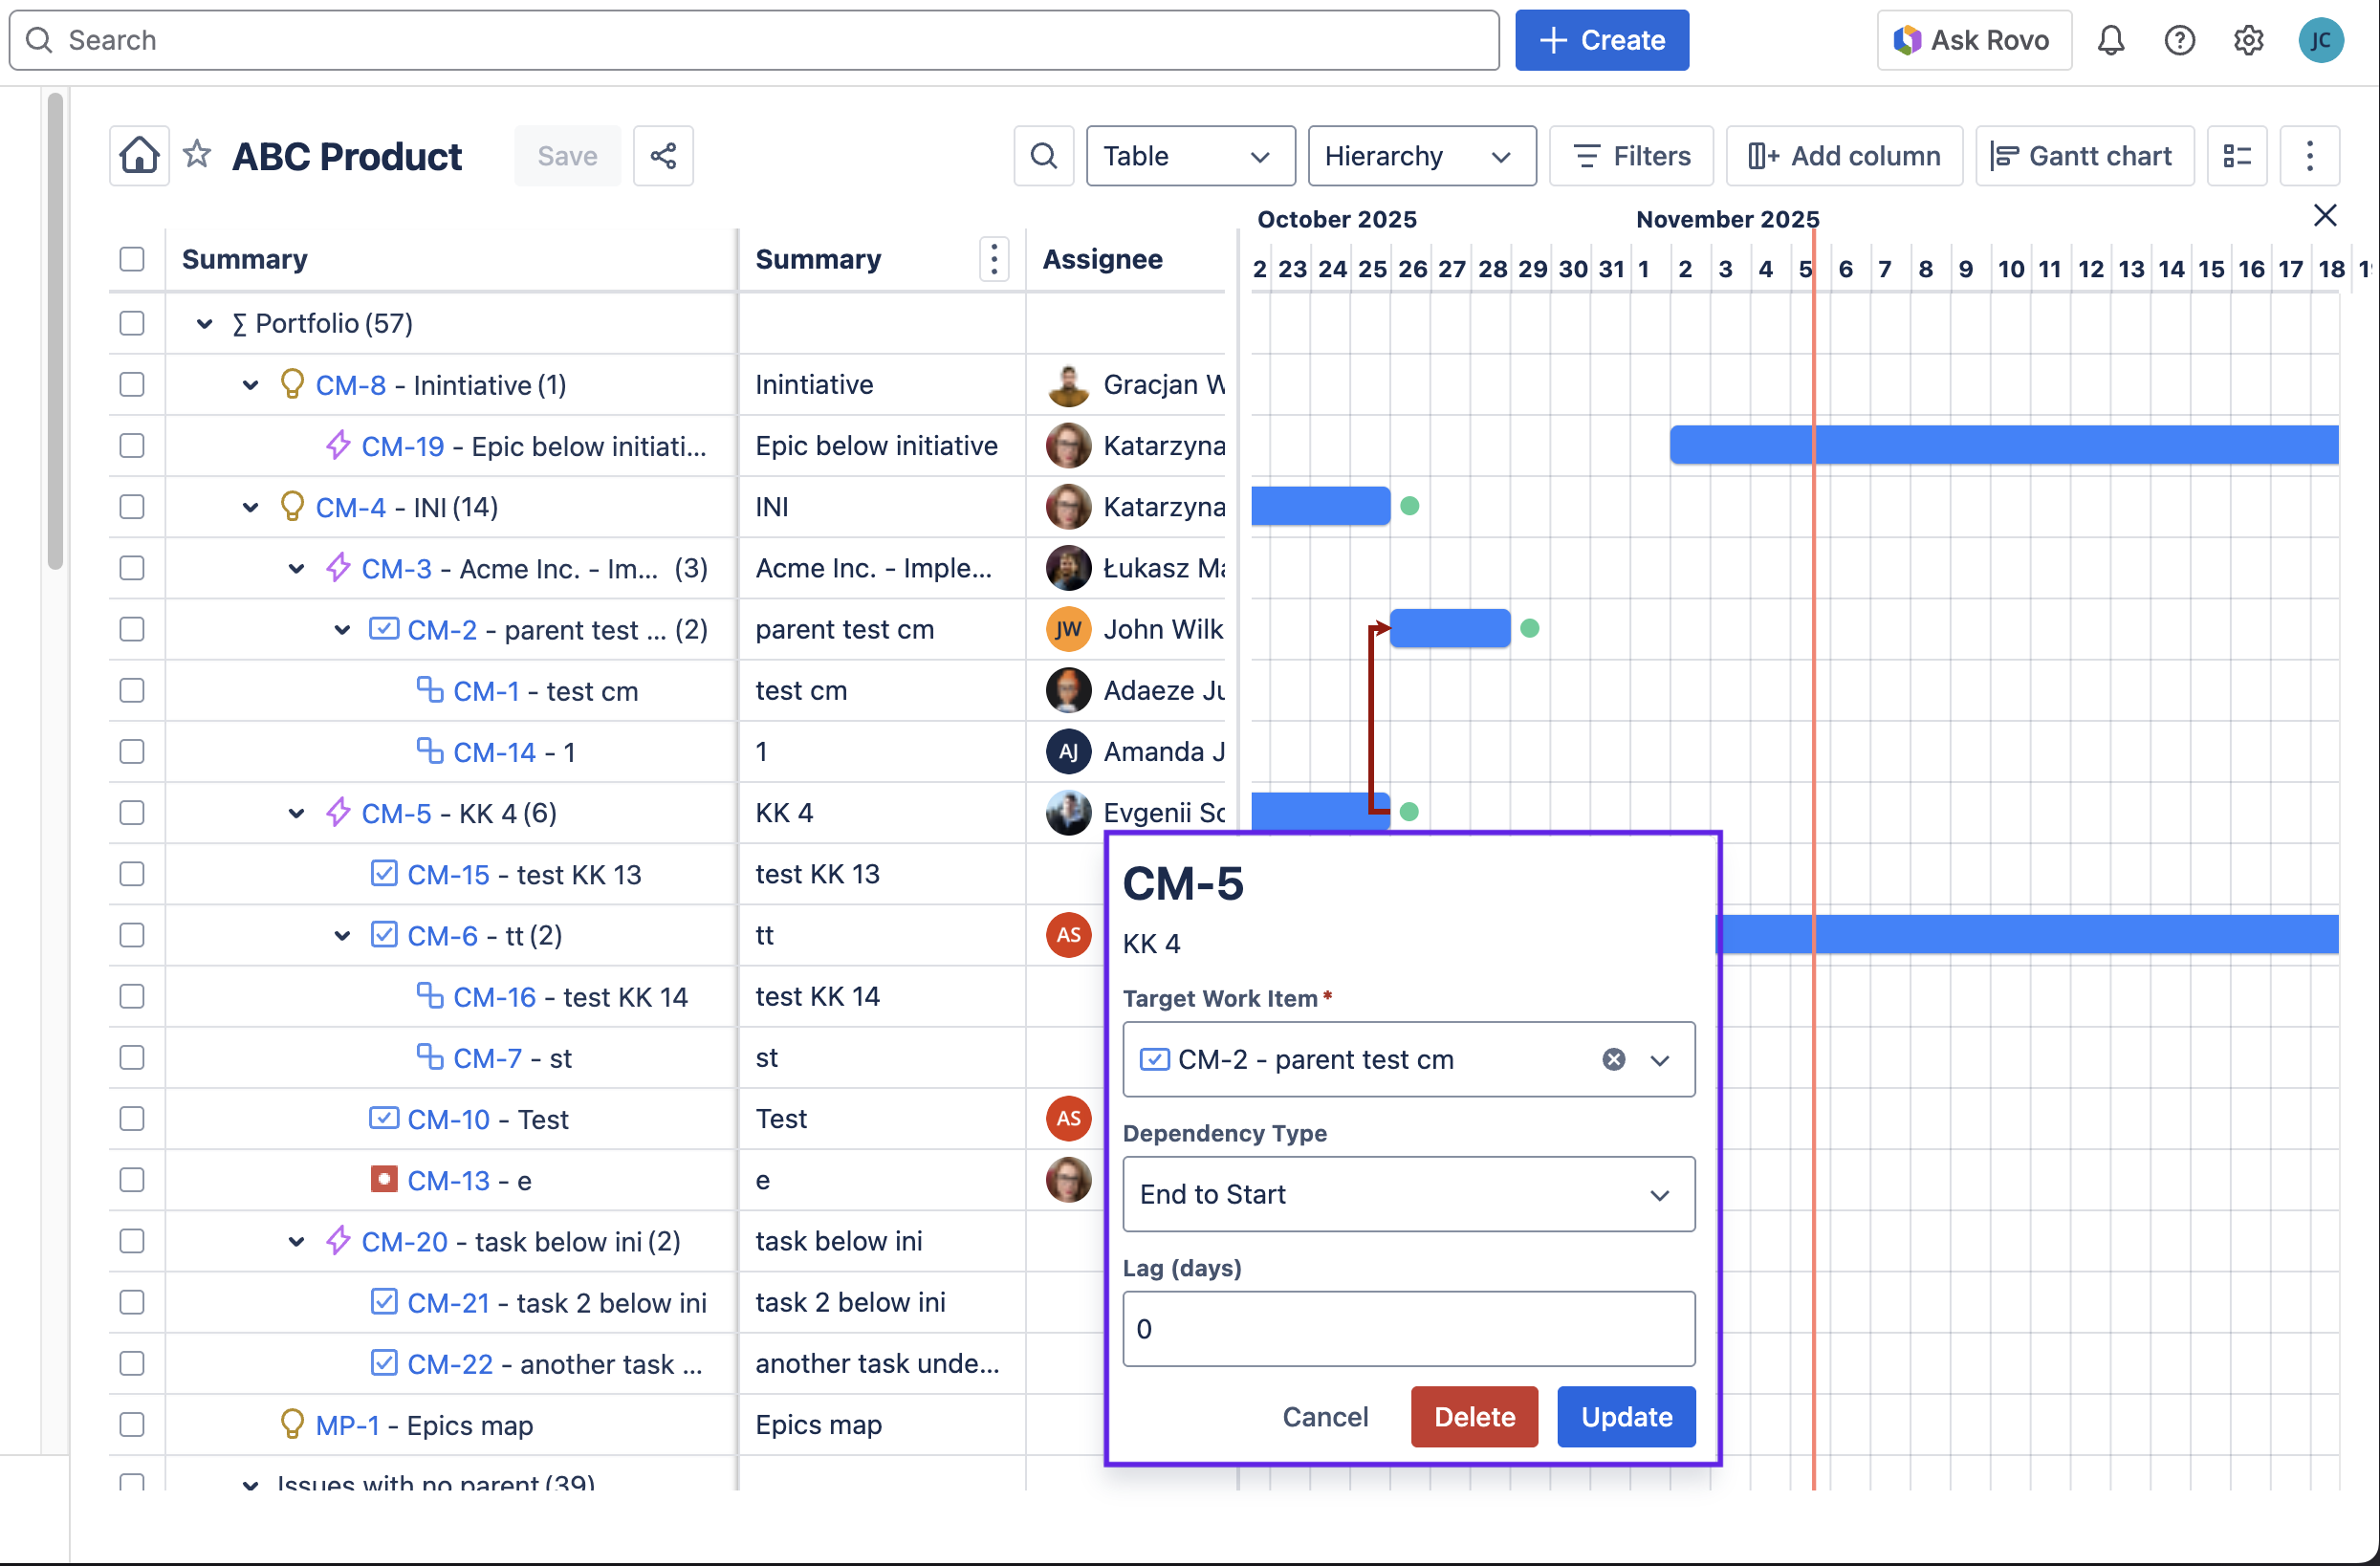Click the magnifier search icon in toolbar
Screen dimensions: 2380x1566
tap(1043, 156)
